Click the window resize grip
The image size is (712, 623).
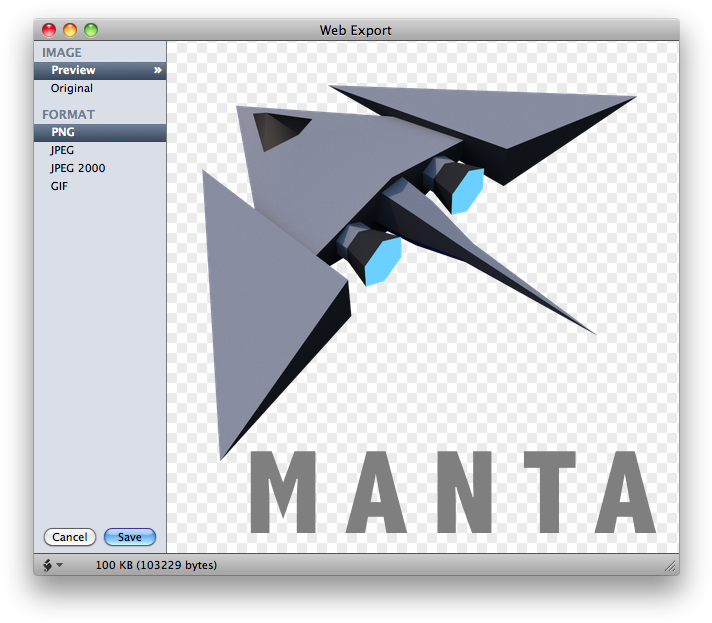[670, 566]
